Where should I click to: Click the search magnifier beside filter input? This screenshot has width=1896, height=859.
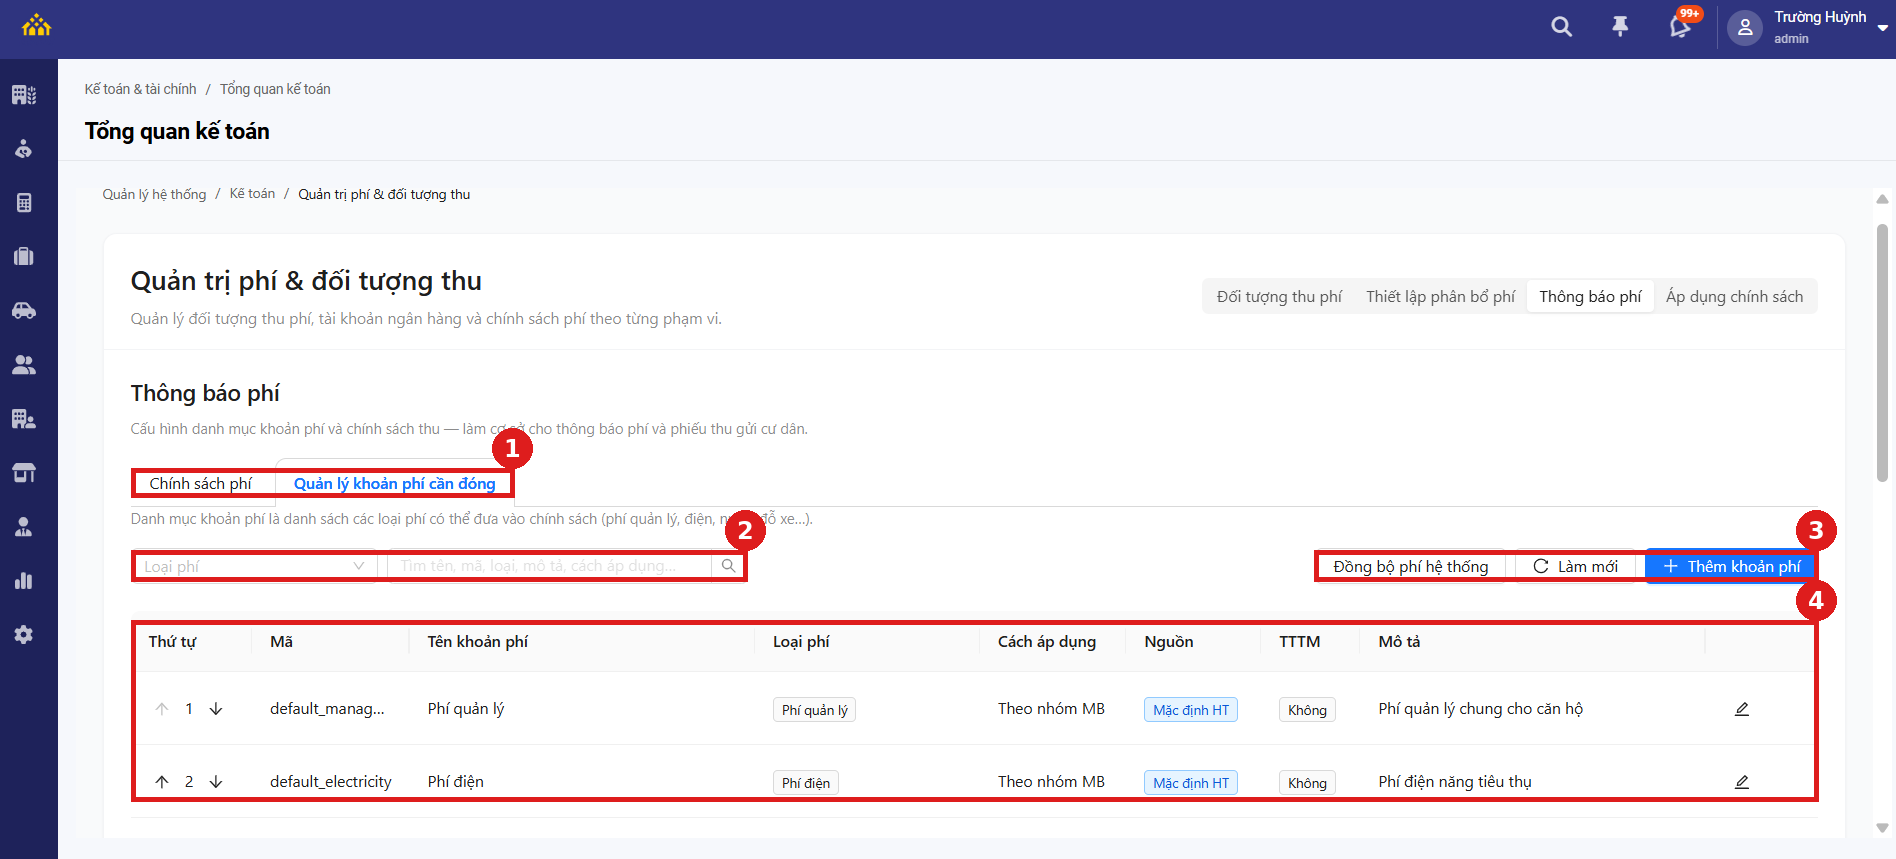coord(728,566)
